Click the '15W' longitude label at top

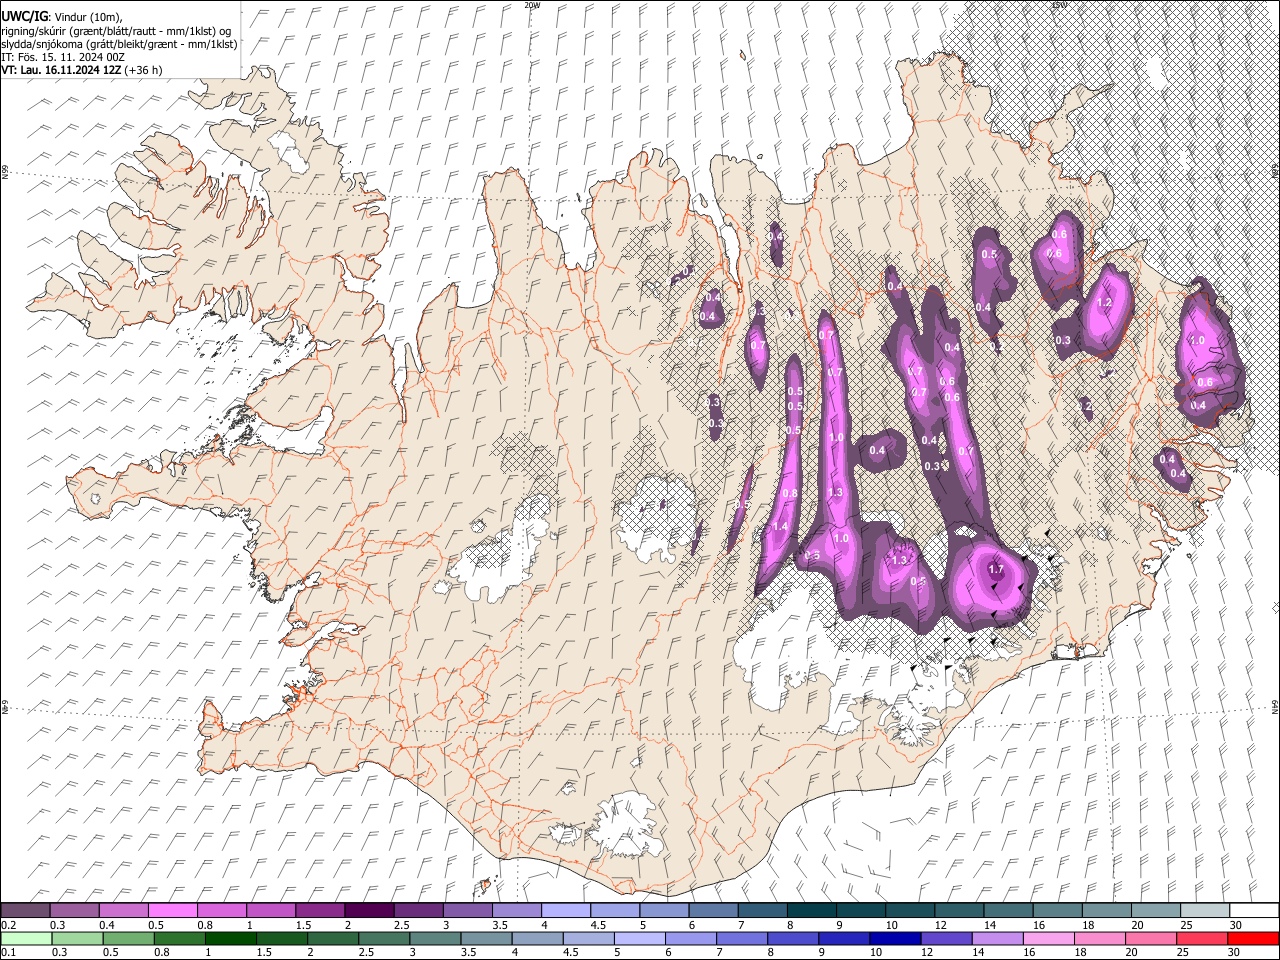pos(1059,5)
